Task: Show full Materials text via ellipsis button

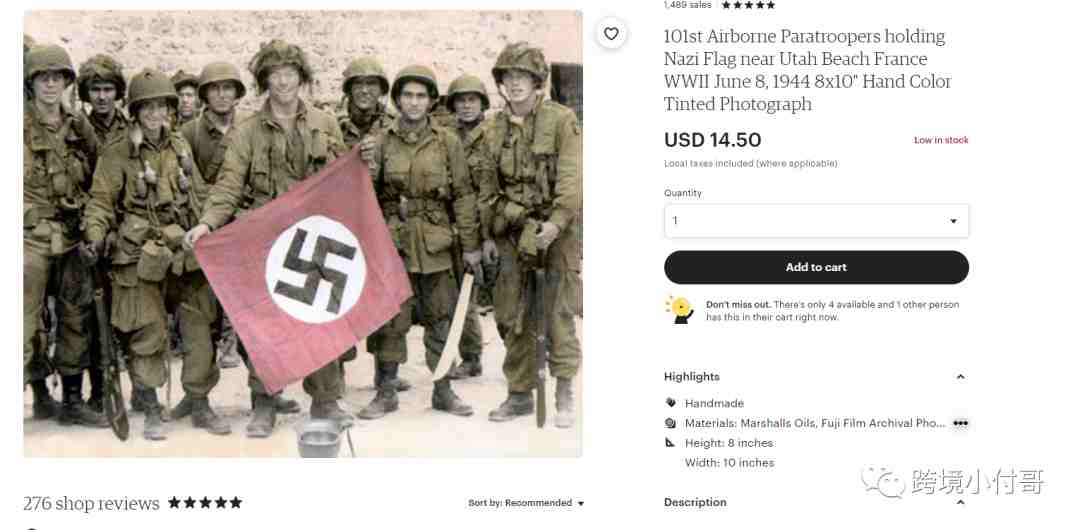Action: (x=960, y=423)
